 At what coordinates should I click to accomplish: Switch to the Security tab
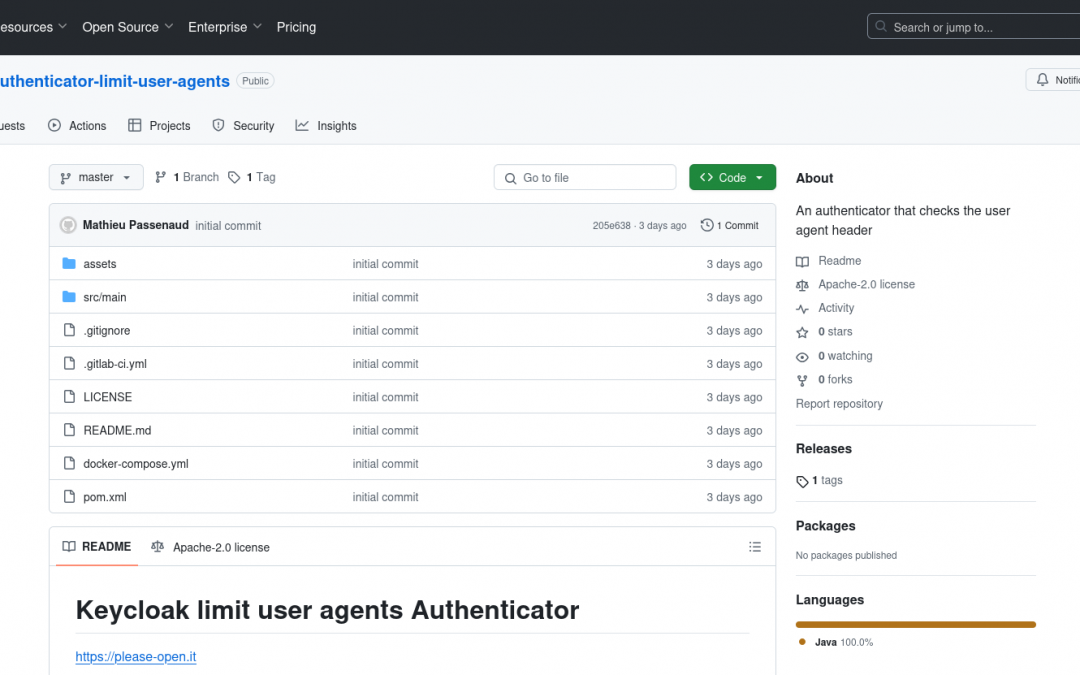coord(243,126)
